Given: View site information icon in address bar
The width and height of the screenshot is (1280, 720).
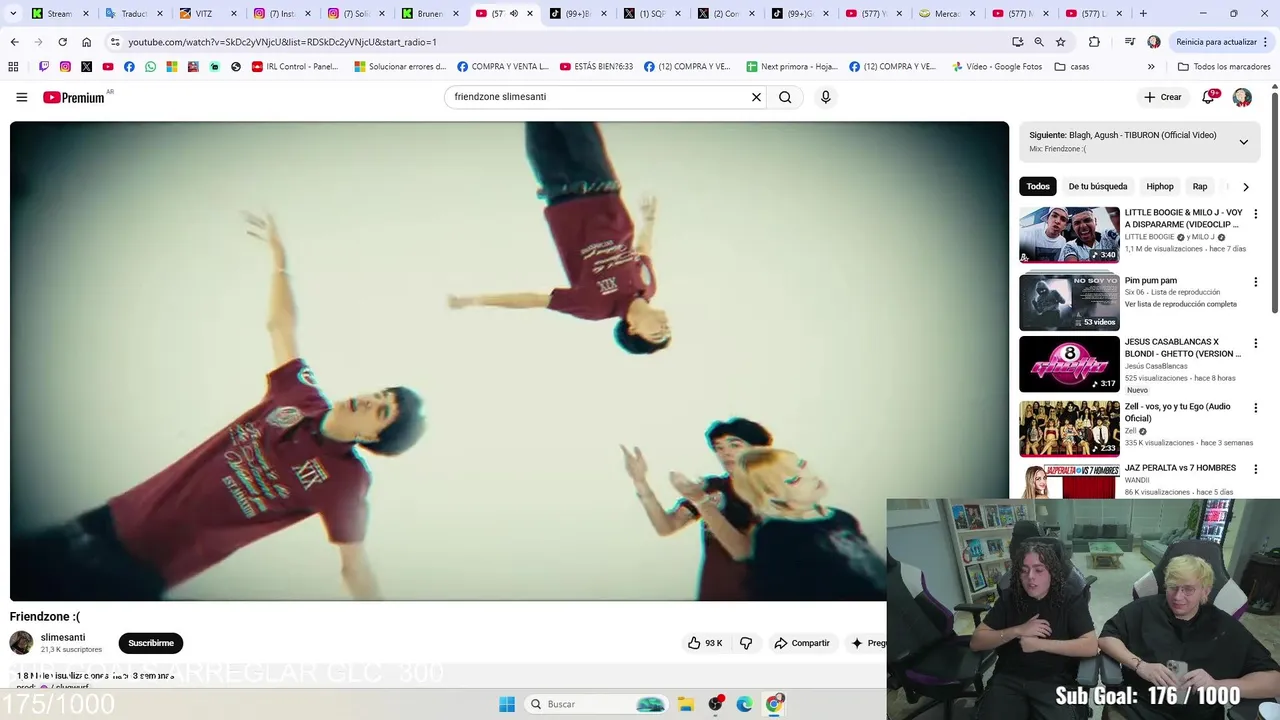Looking at the screenshot, I should (x=115, y=42).
